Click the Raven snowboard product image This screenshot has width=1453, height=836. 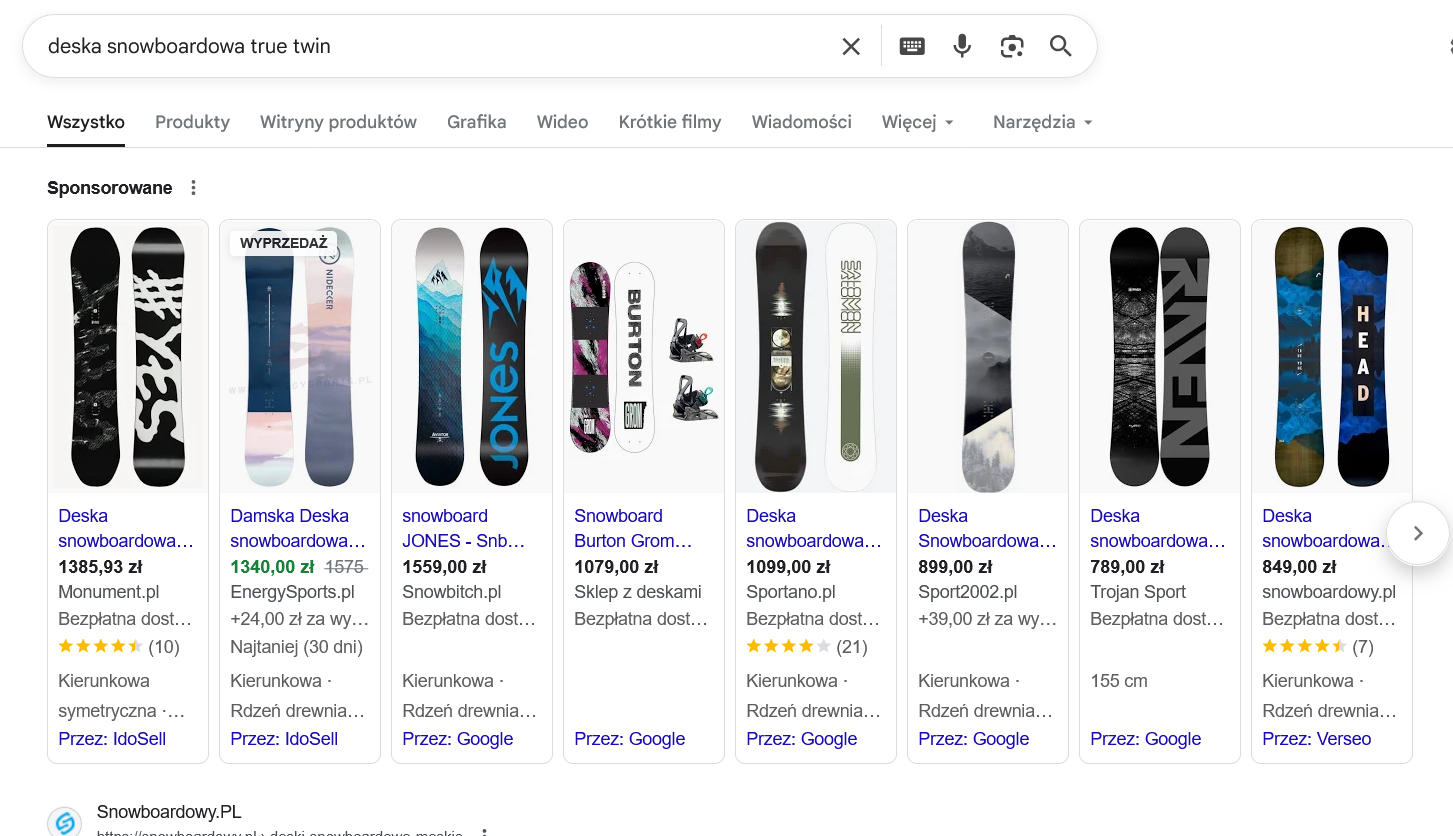(x=1160, y=357)
